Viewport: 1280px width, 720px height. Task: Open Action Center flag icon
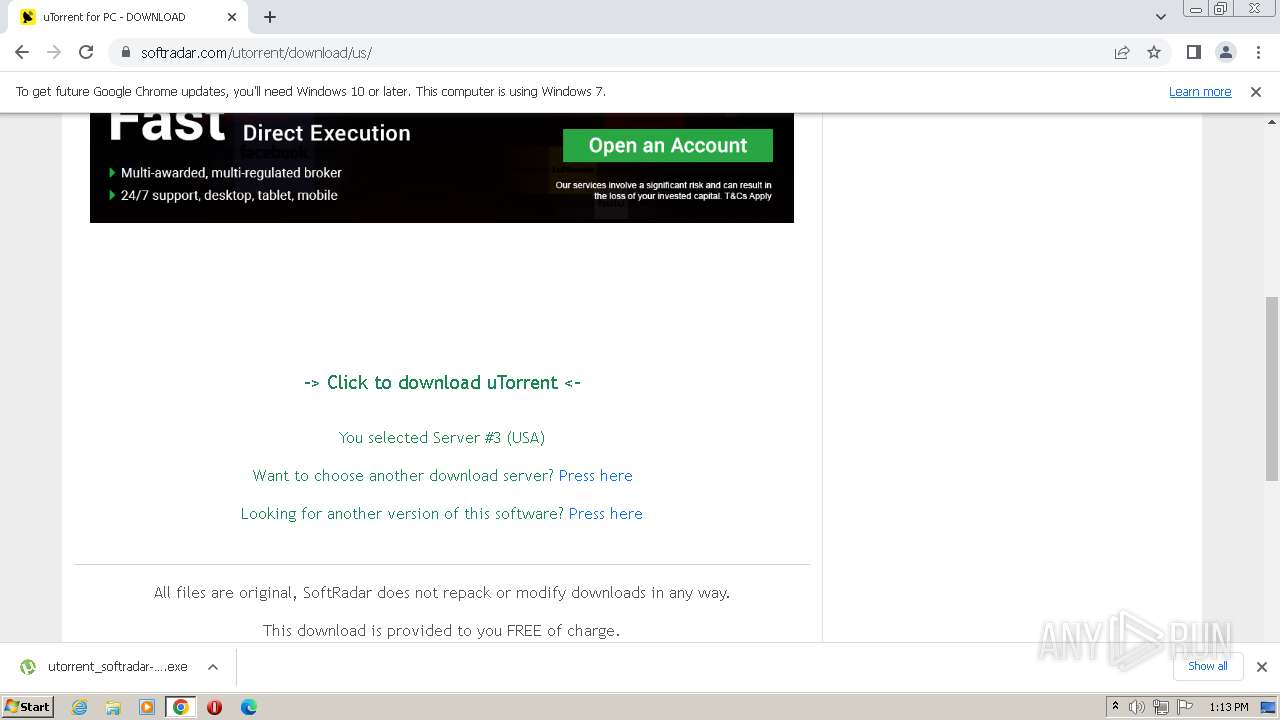pyautogui.click(x=1183, y=707)
